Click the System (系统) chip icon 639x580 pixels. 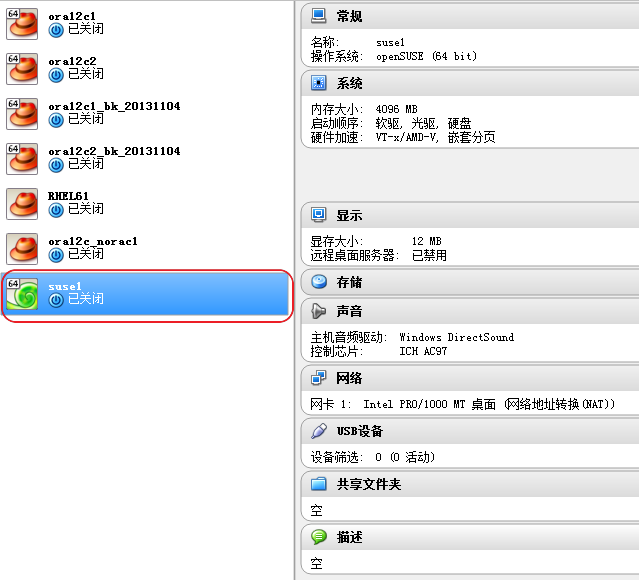(319, 83)
